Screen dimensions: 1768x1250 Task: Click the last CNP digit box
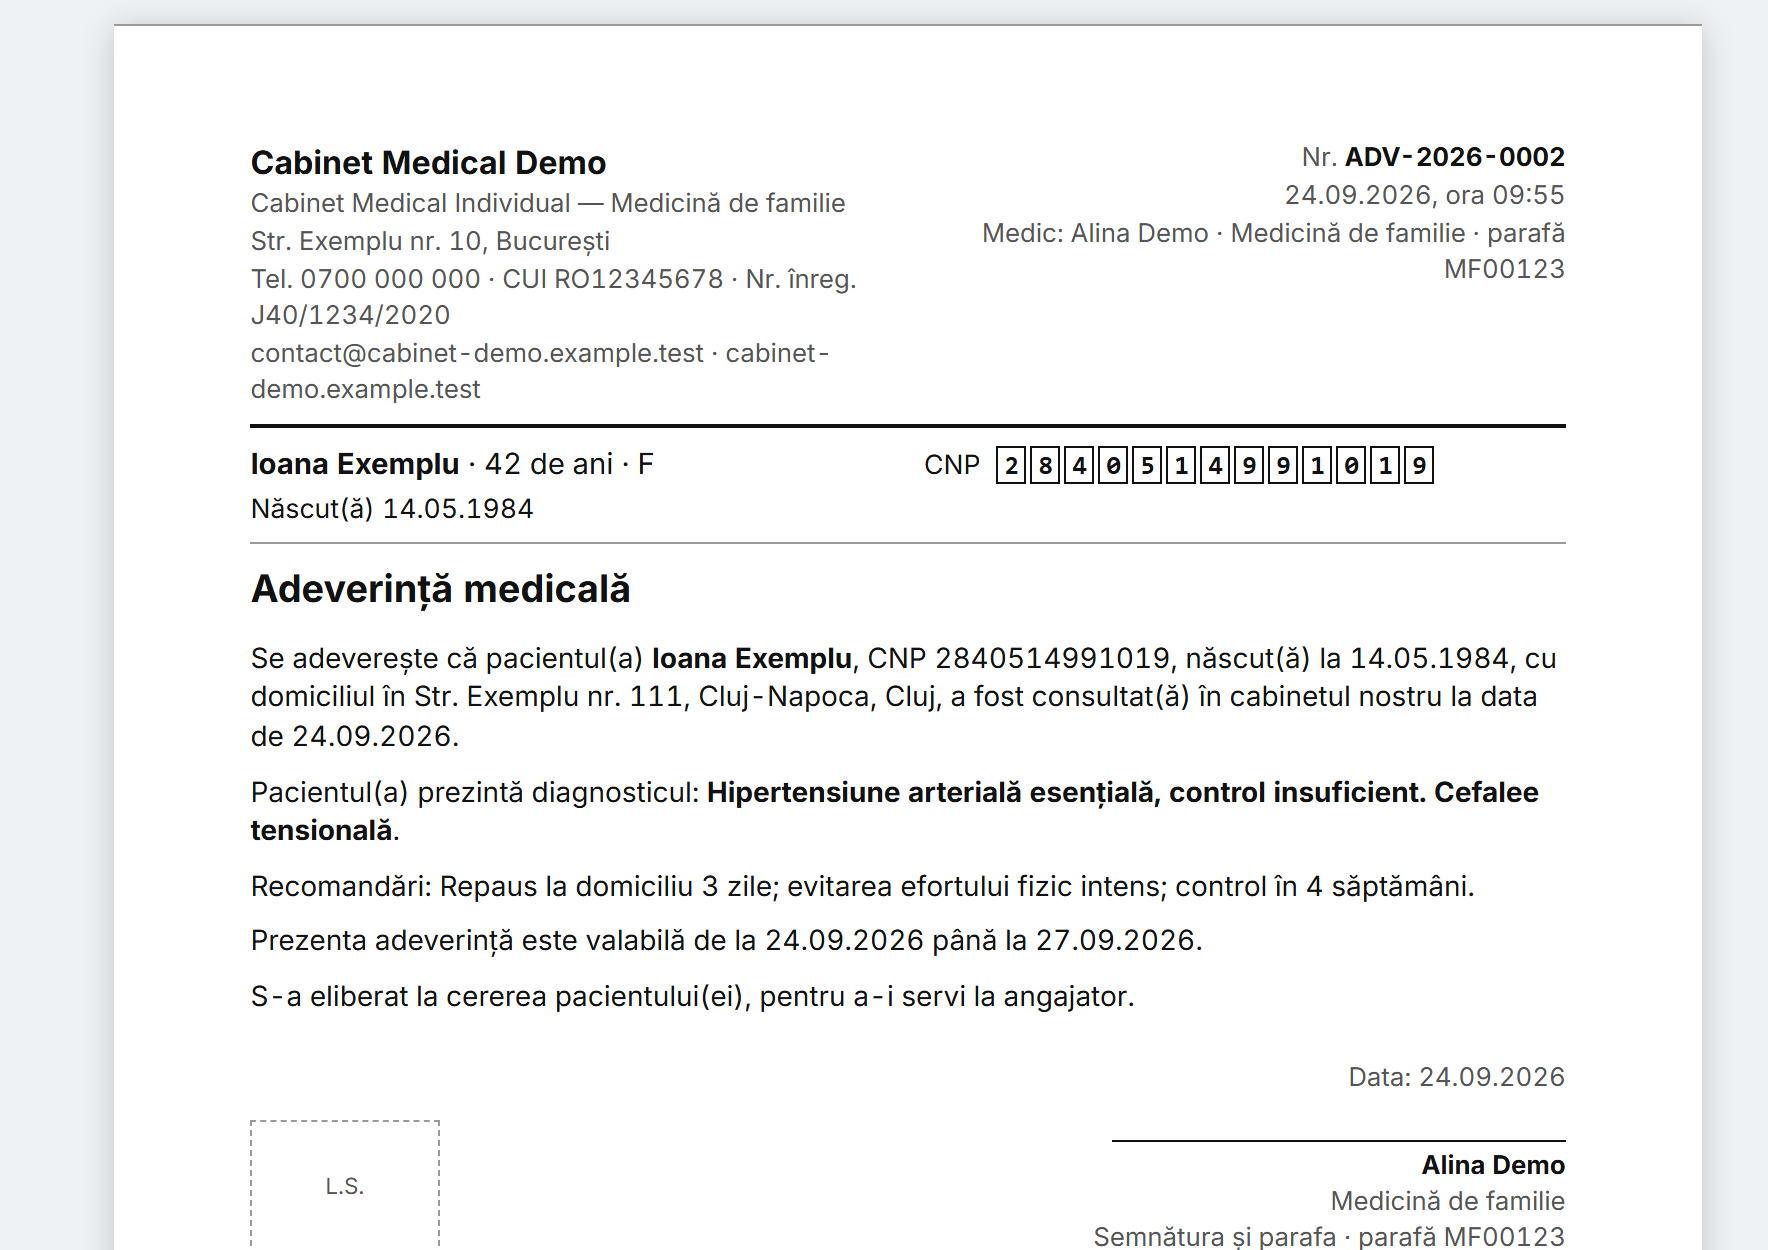pos(1419,465)
